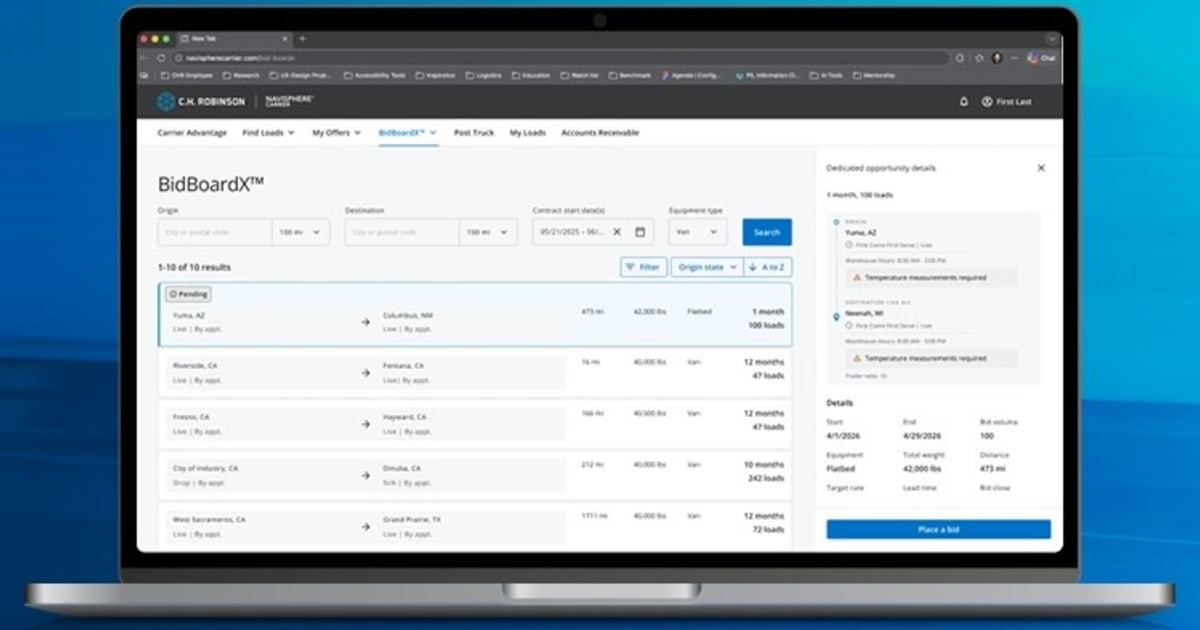1200x630 pixels.
Task: Open the CHR Employee bookmark folder
Action: pyautogui.click(x=188, y=75)
